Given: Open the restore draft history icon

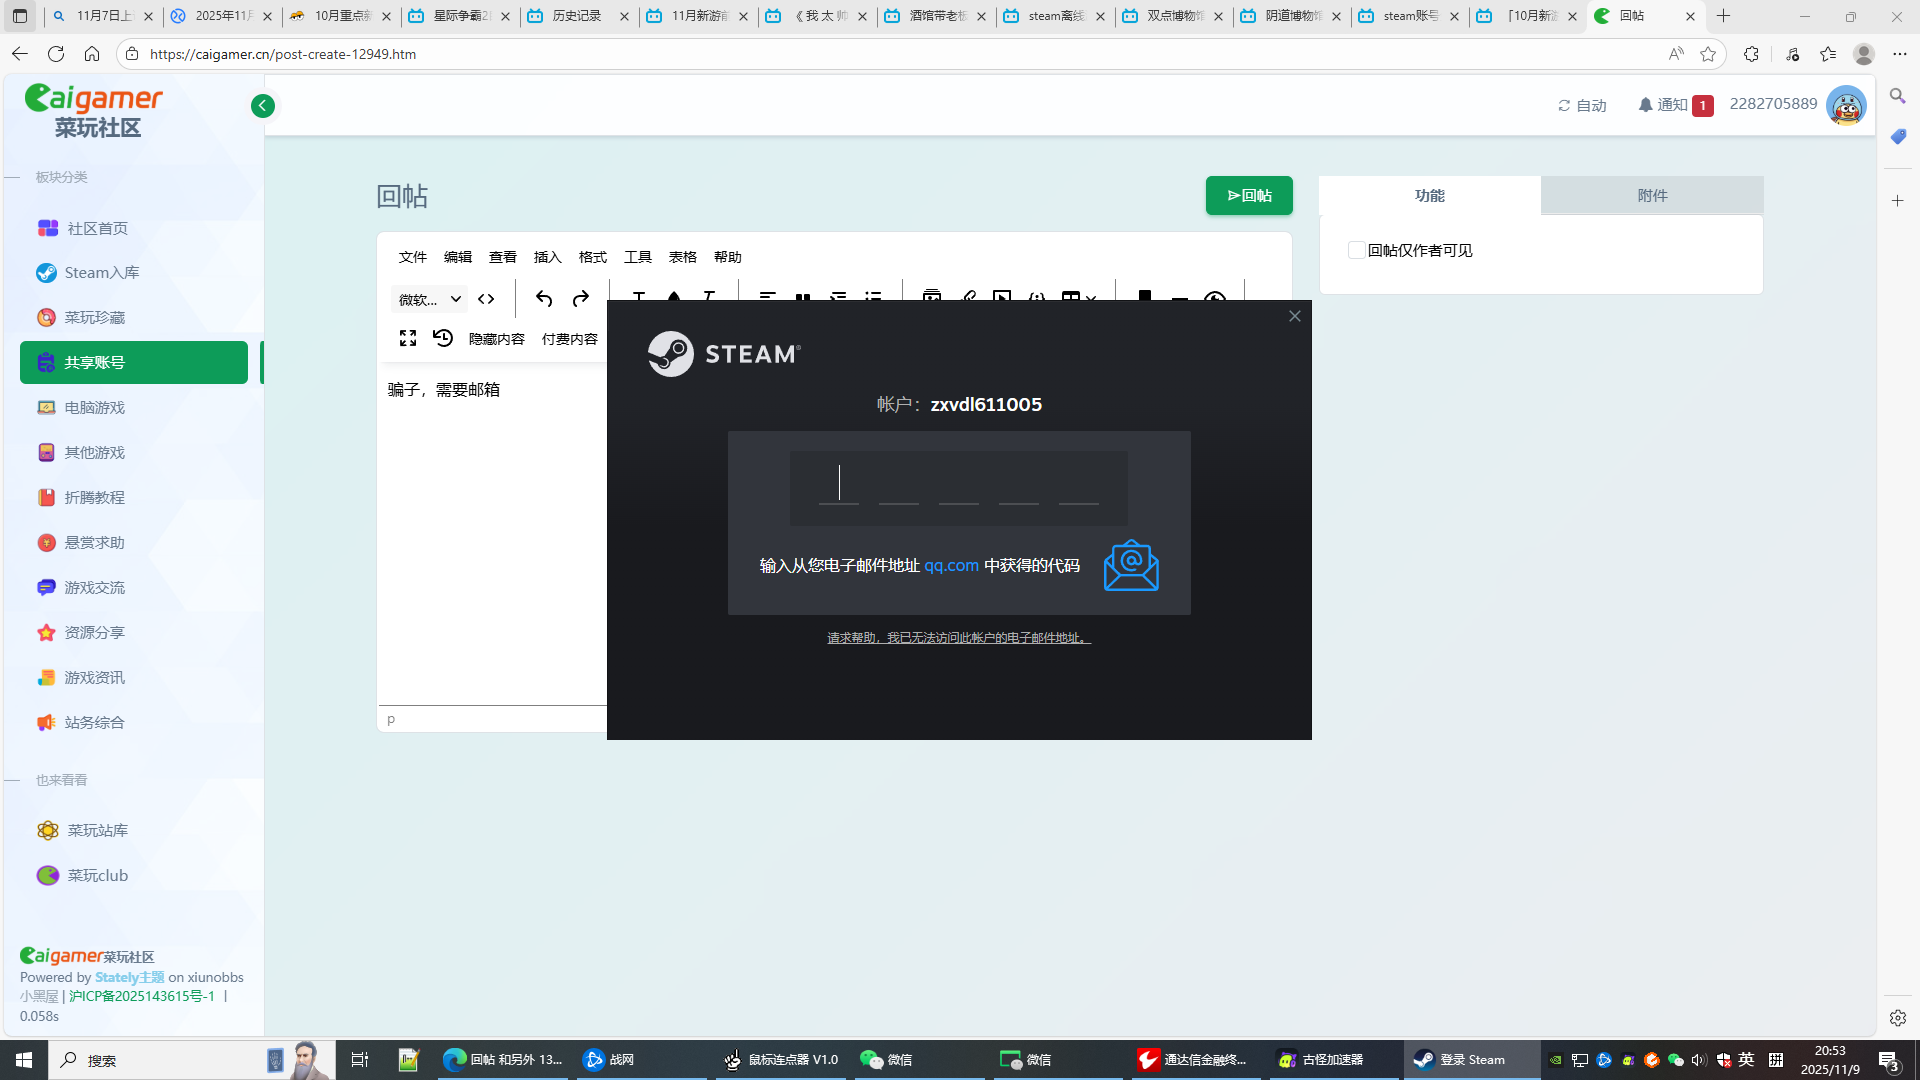Looking at the screenshot, I should (443, 338).
